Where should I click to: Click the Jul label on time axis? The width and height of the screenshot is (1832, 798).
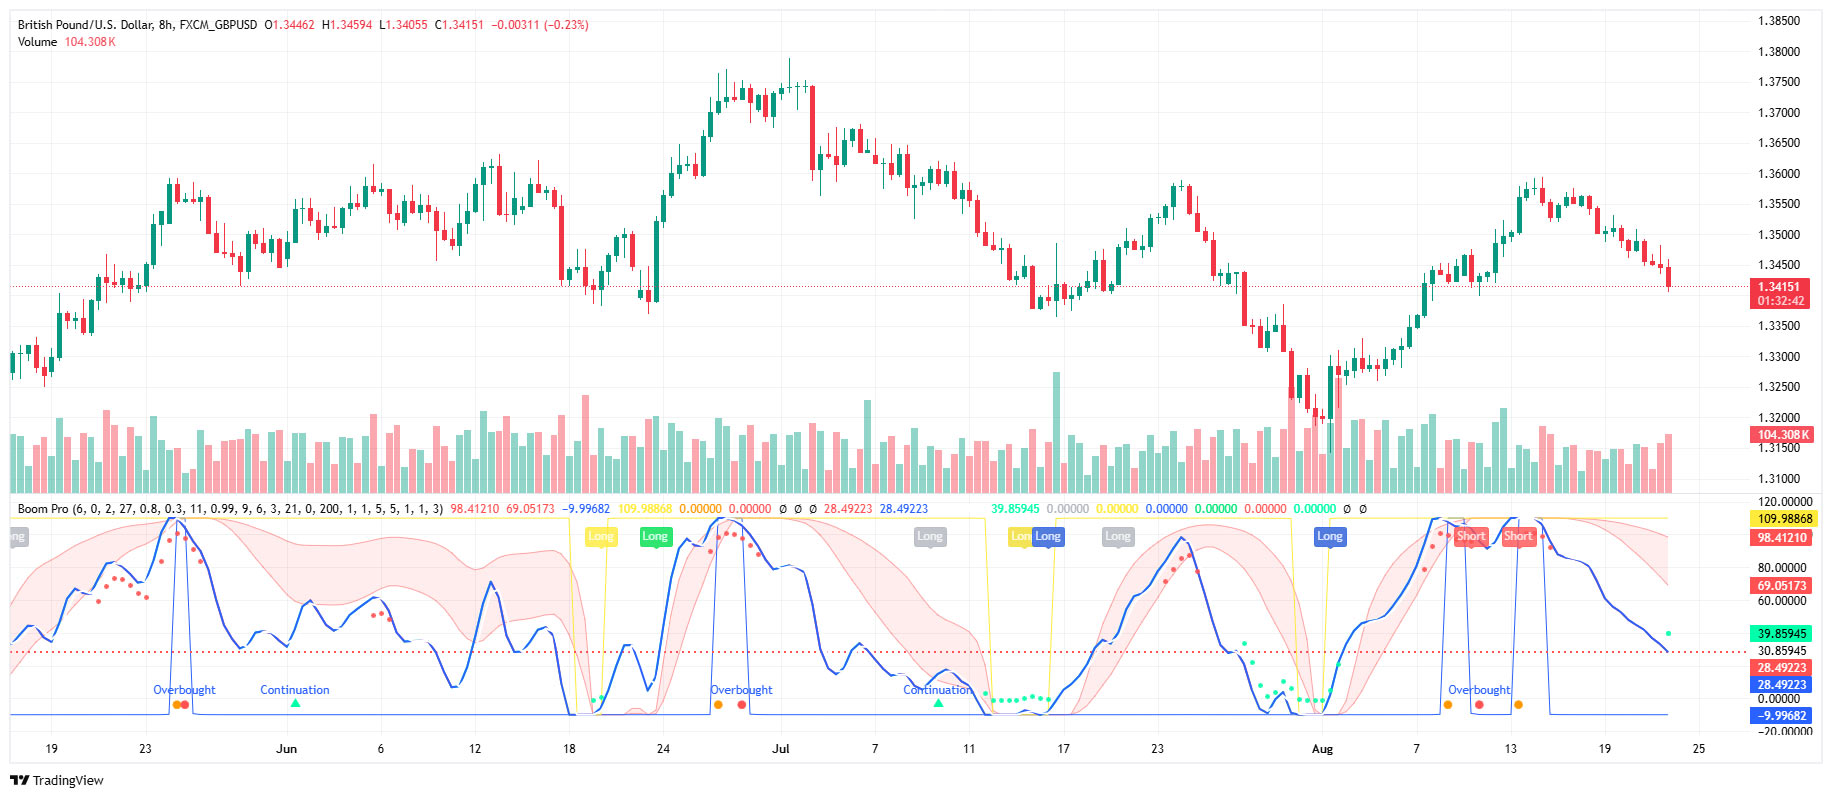(x=781, y=749)
